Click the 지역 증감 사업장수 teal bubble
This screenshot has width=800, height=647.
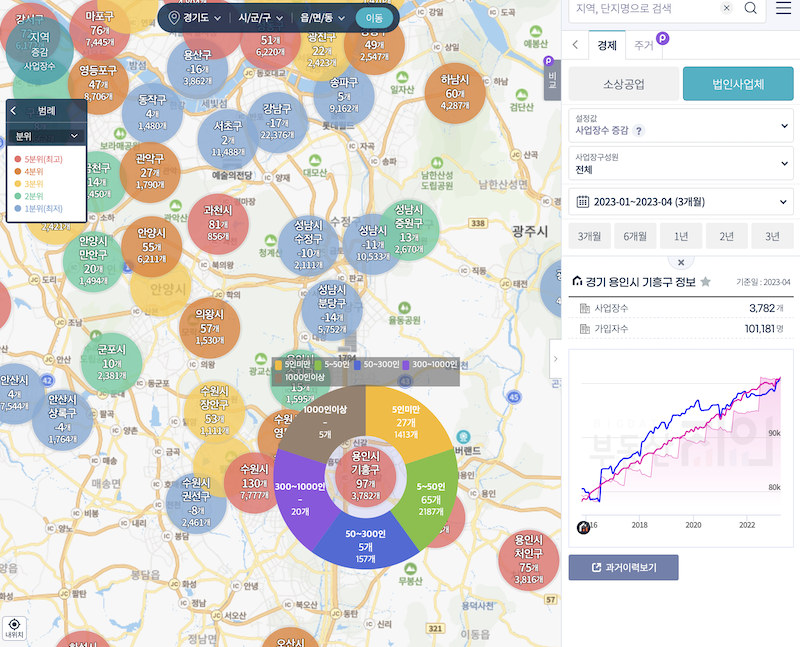(x=40, y=52)
